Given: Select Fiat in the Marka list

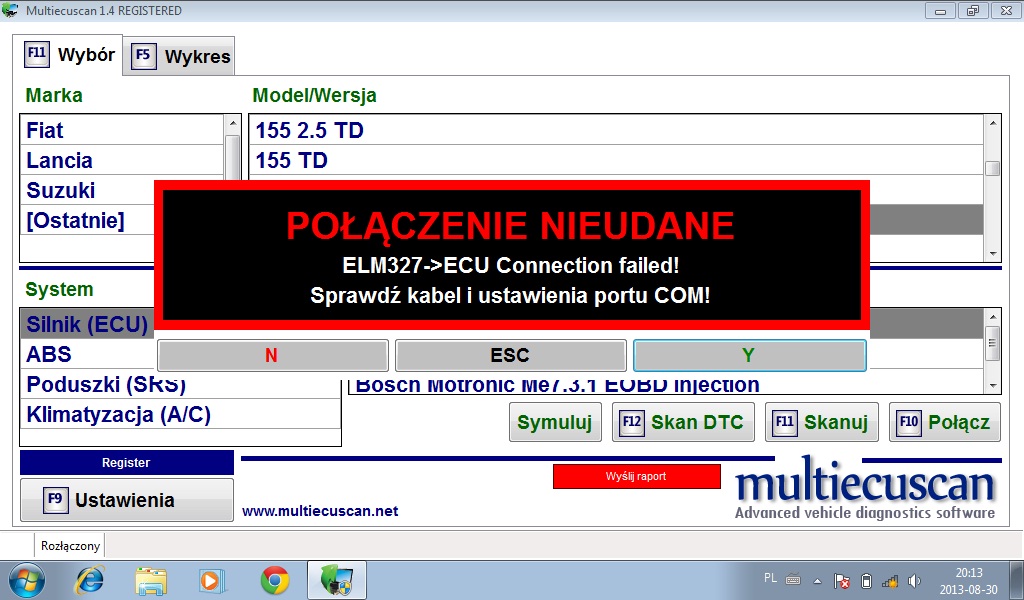Looking at the screenshot, I should tap(121, 130).
